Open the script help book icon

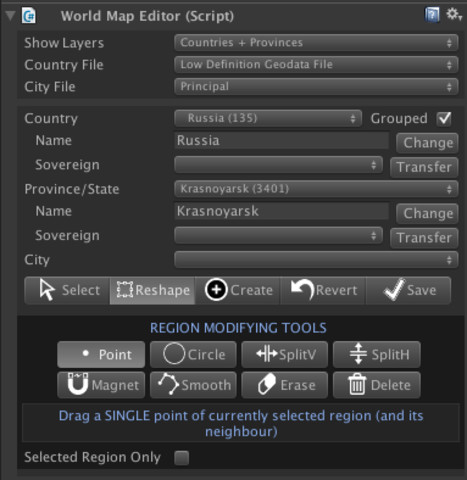pyautogui.click(x=432, y=15)
